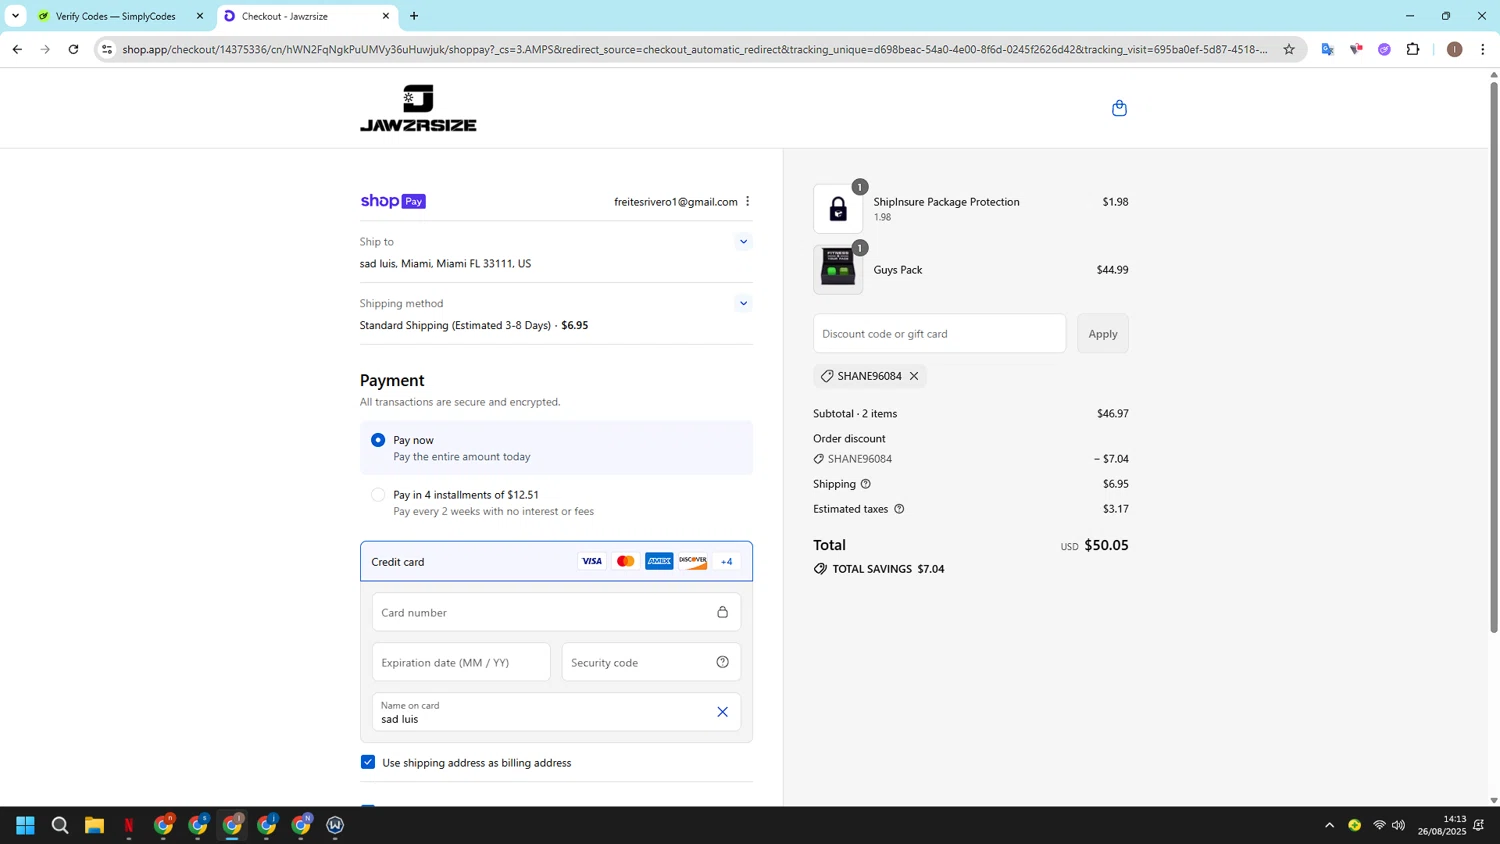Select the Credit card payment header
The width and height of the screenshot is (1500, 844).
pos(556,561)
